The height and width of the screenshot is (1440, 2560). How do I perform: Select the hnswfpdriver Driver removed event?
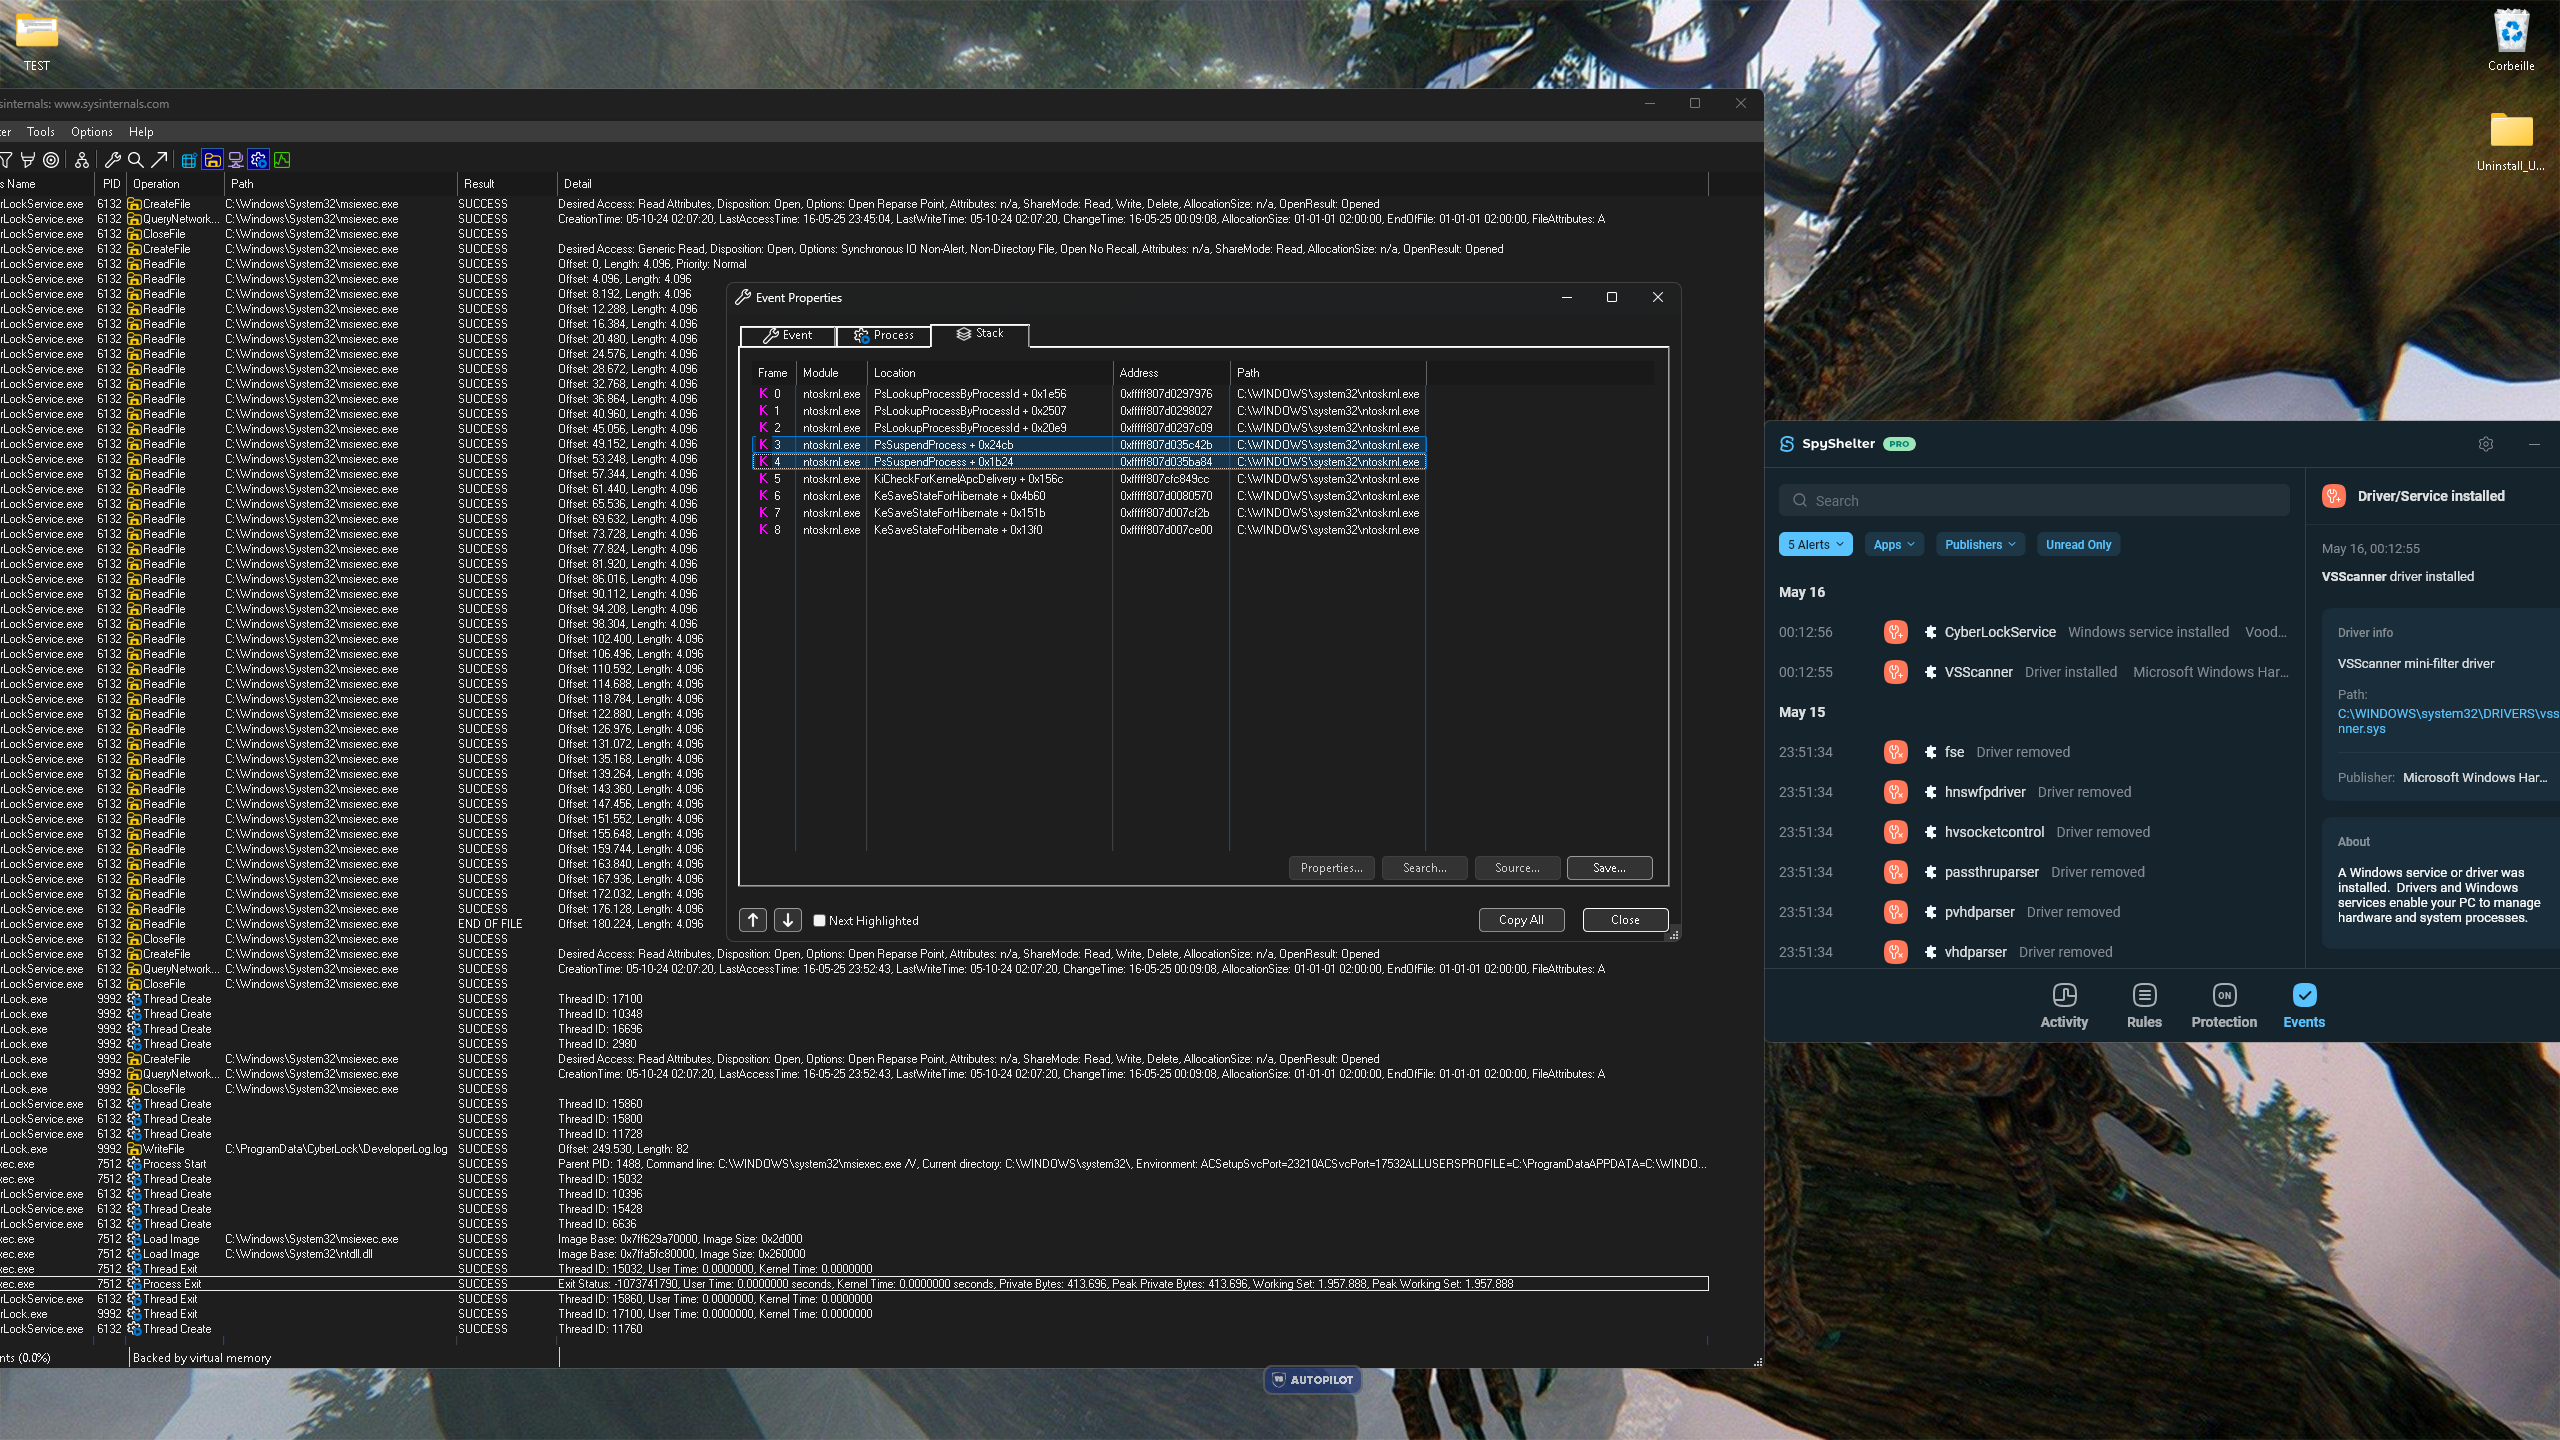tap(2034, 792)
